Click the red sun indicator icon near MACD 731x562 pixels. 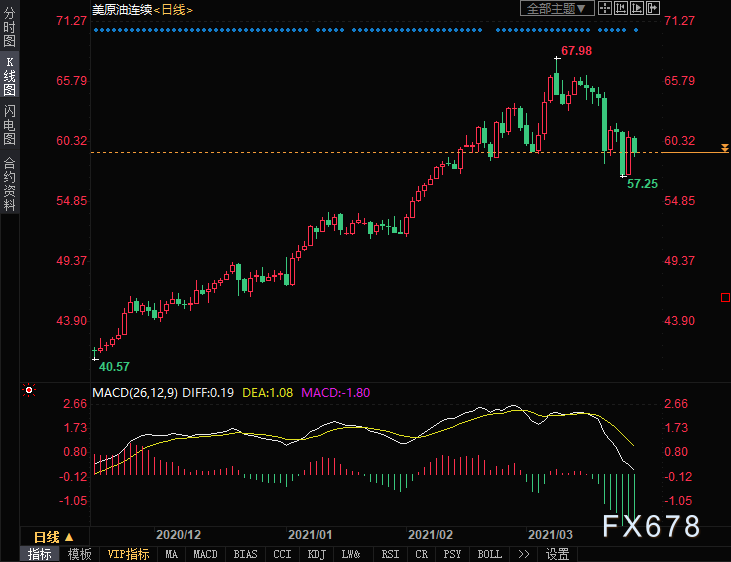click(29, 390)
